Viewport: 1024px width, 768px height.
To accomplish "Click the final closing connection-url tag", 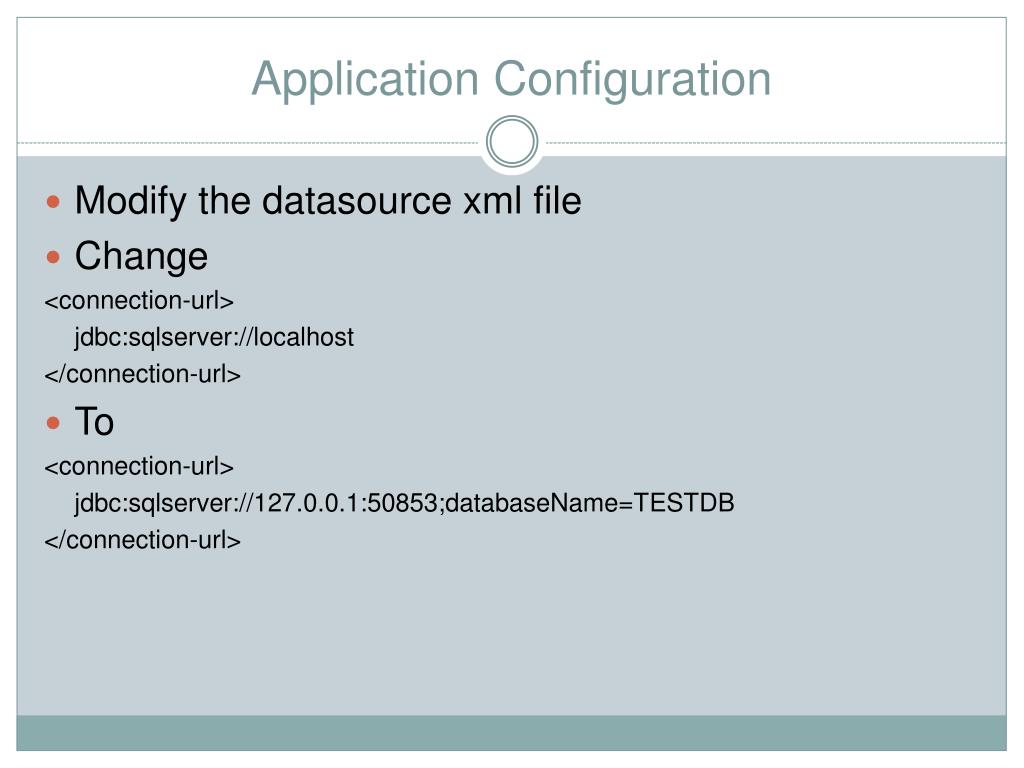I will coord(142,540).
